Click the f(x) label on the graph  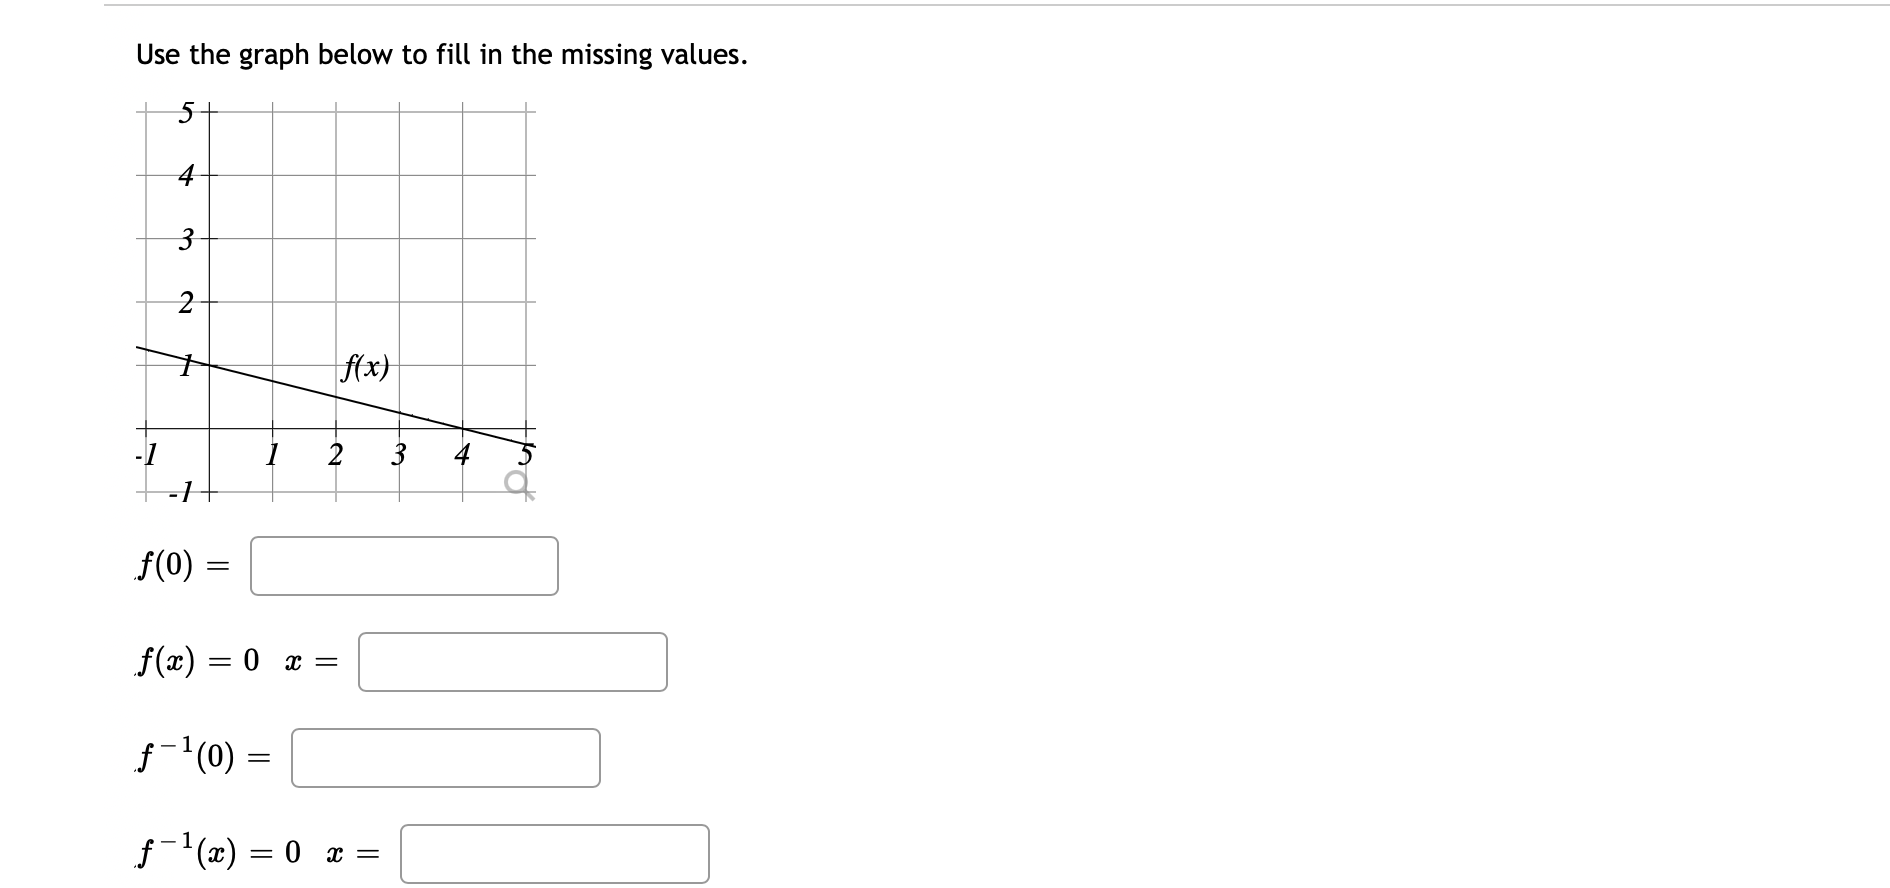pyautogui.click(x=365, y=367)
